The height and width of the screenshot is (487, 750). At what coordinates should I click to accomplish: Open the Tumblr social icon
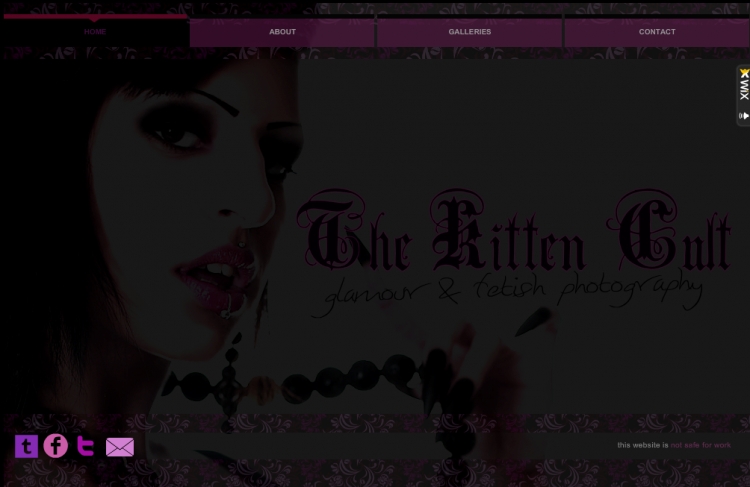coord(26,446)
